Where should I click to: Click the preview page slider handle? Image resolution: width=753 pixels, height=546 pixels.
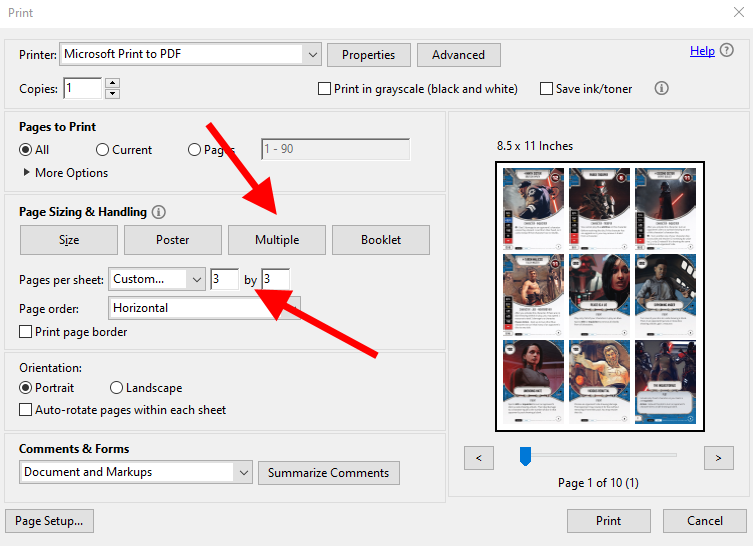525,456
